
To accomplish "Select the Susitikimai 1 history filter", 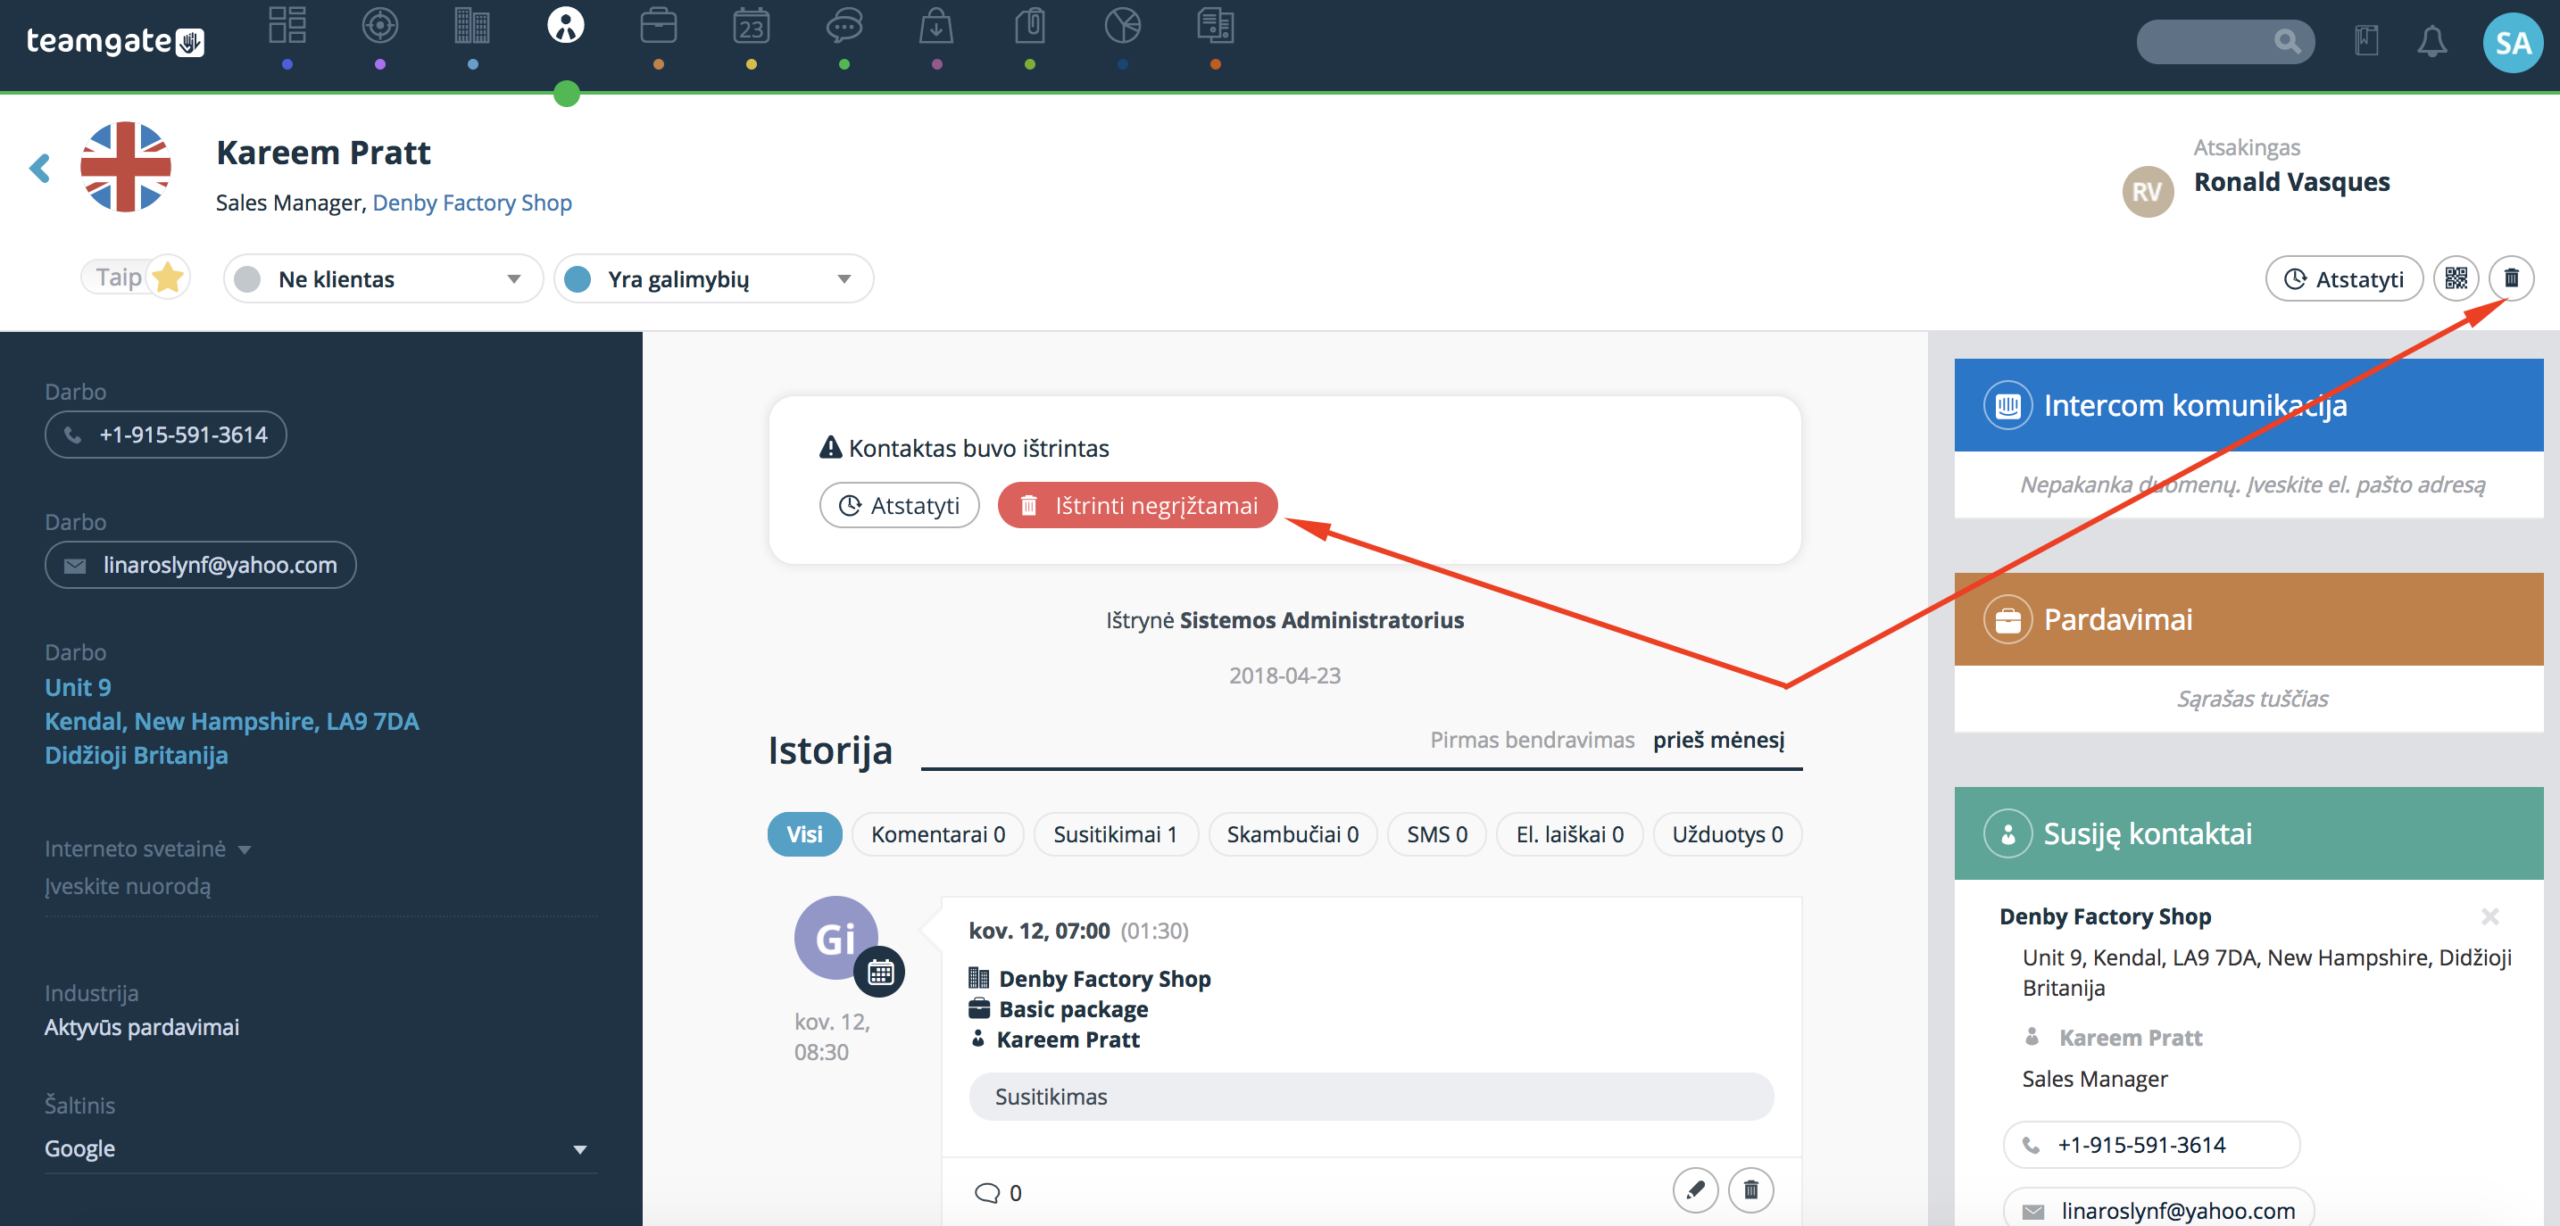I will pyautogui.click(x=1115, y=834).
